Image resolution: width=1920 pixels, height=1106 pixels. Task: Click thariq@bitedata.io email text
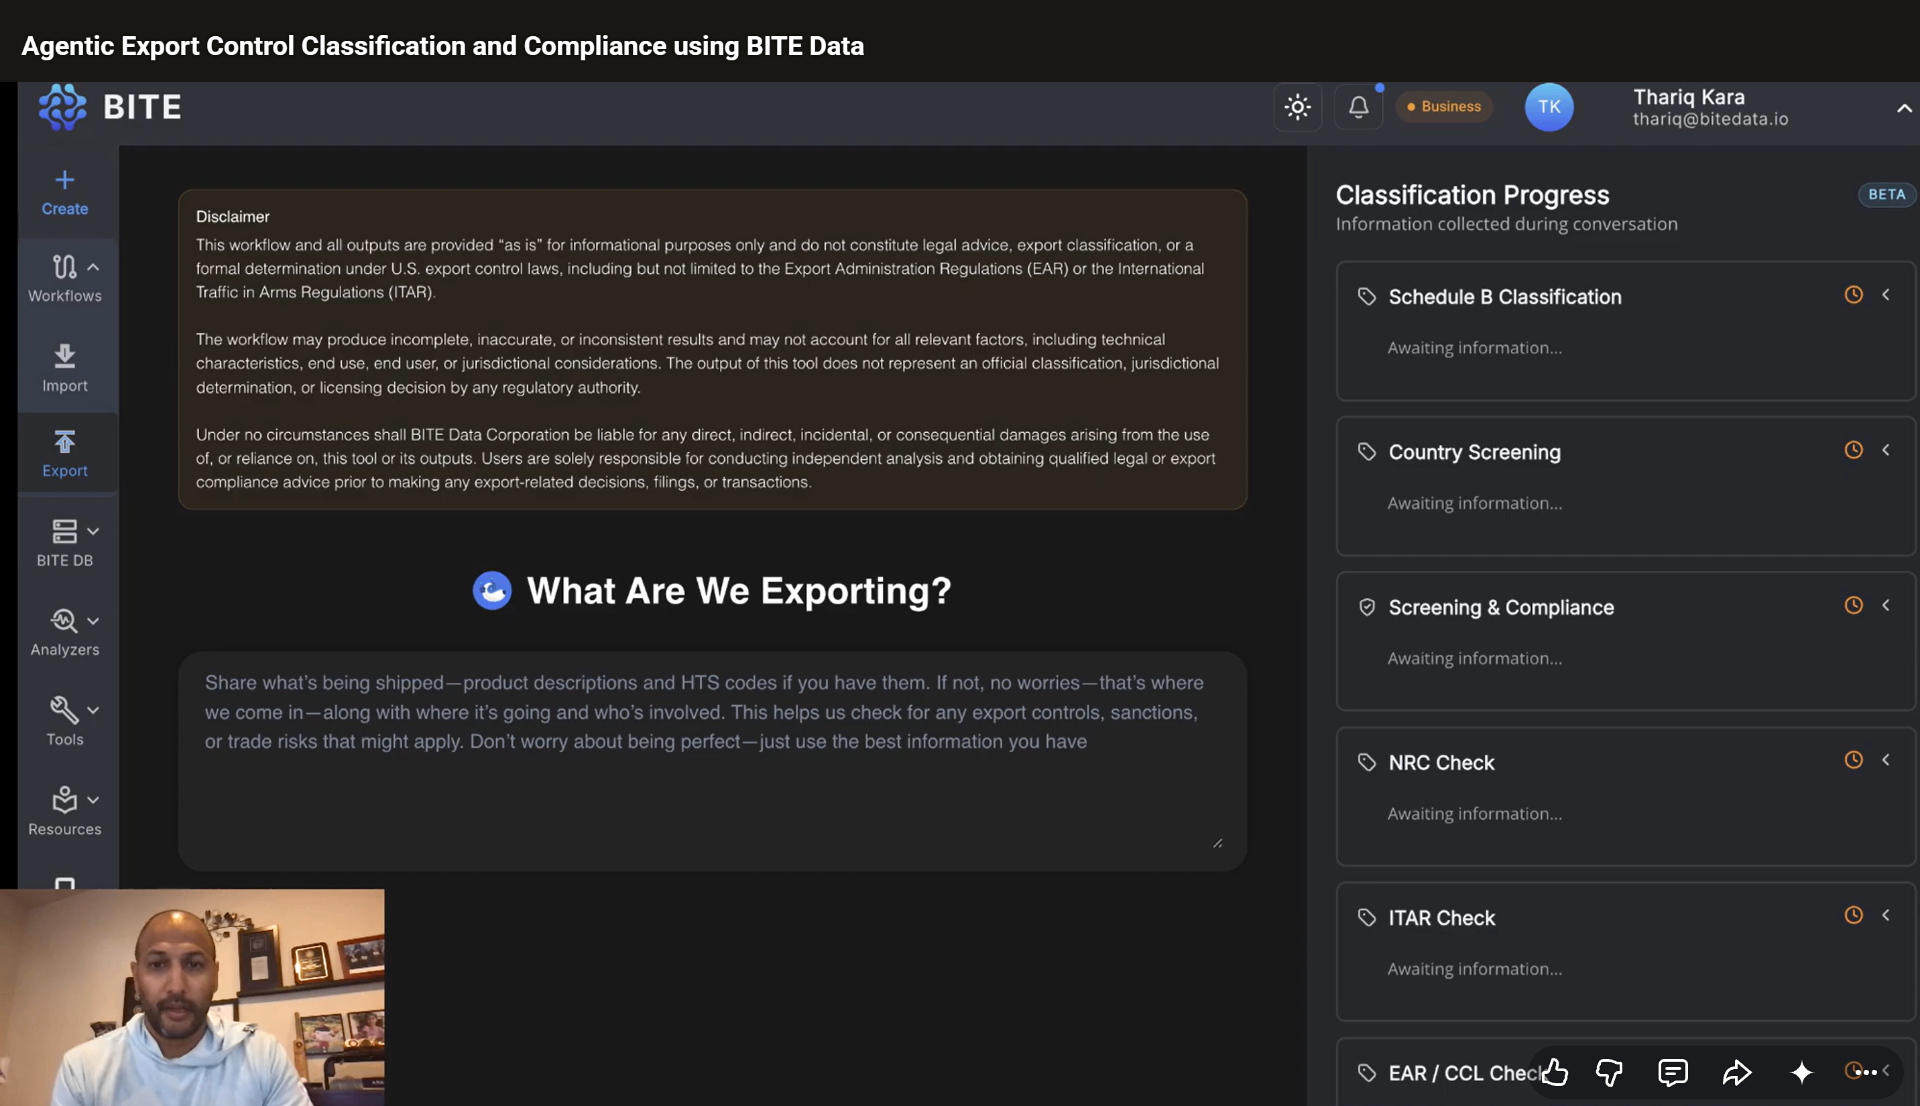tap(1710, 119)
